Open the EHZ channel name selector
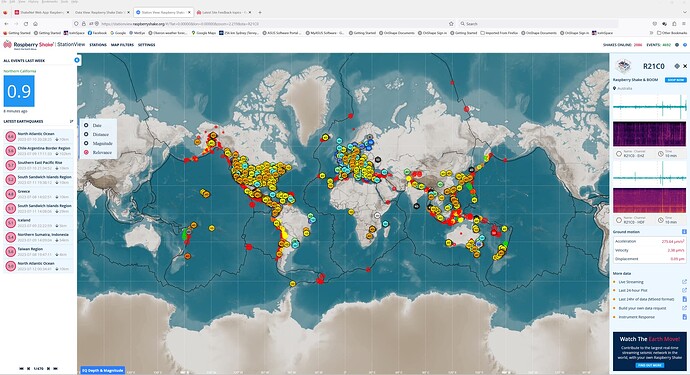The height and width of the screenshot is (375, 690). [x=631, y=154]
